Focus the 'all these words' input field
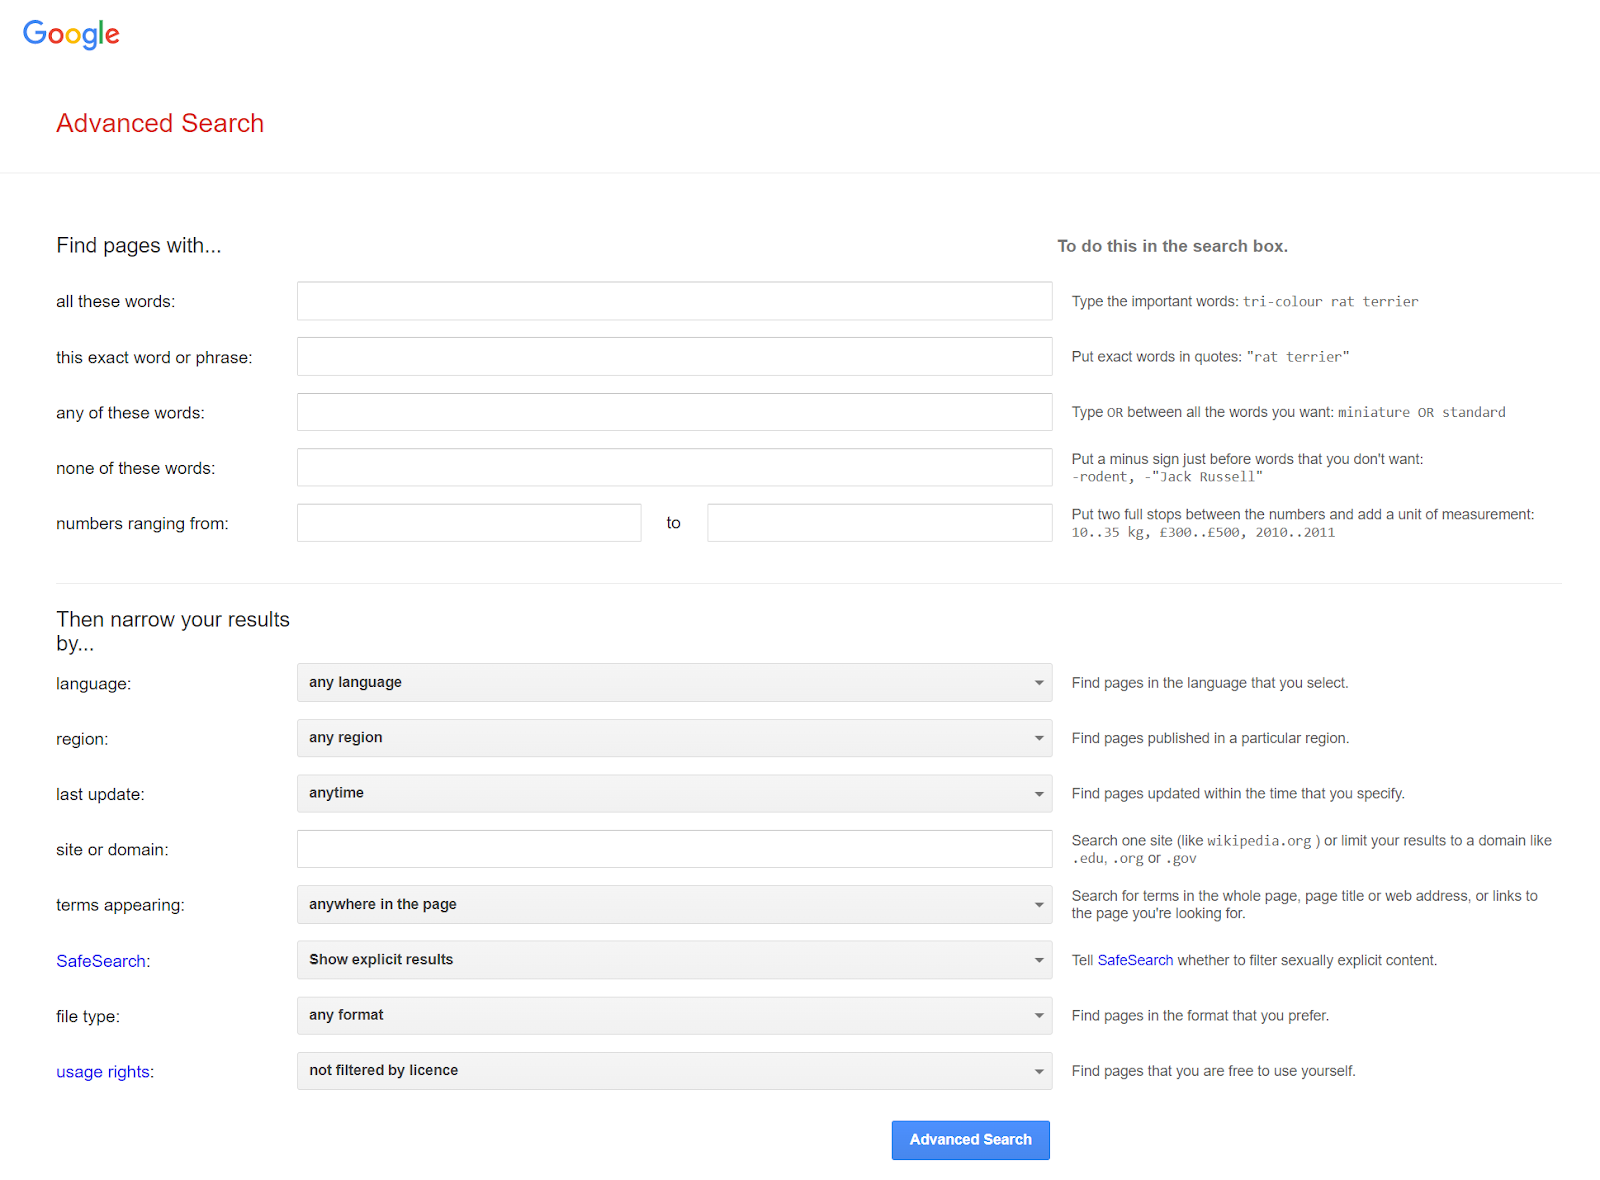 [x=674, y=301]
